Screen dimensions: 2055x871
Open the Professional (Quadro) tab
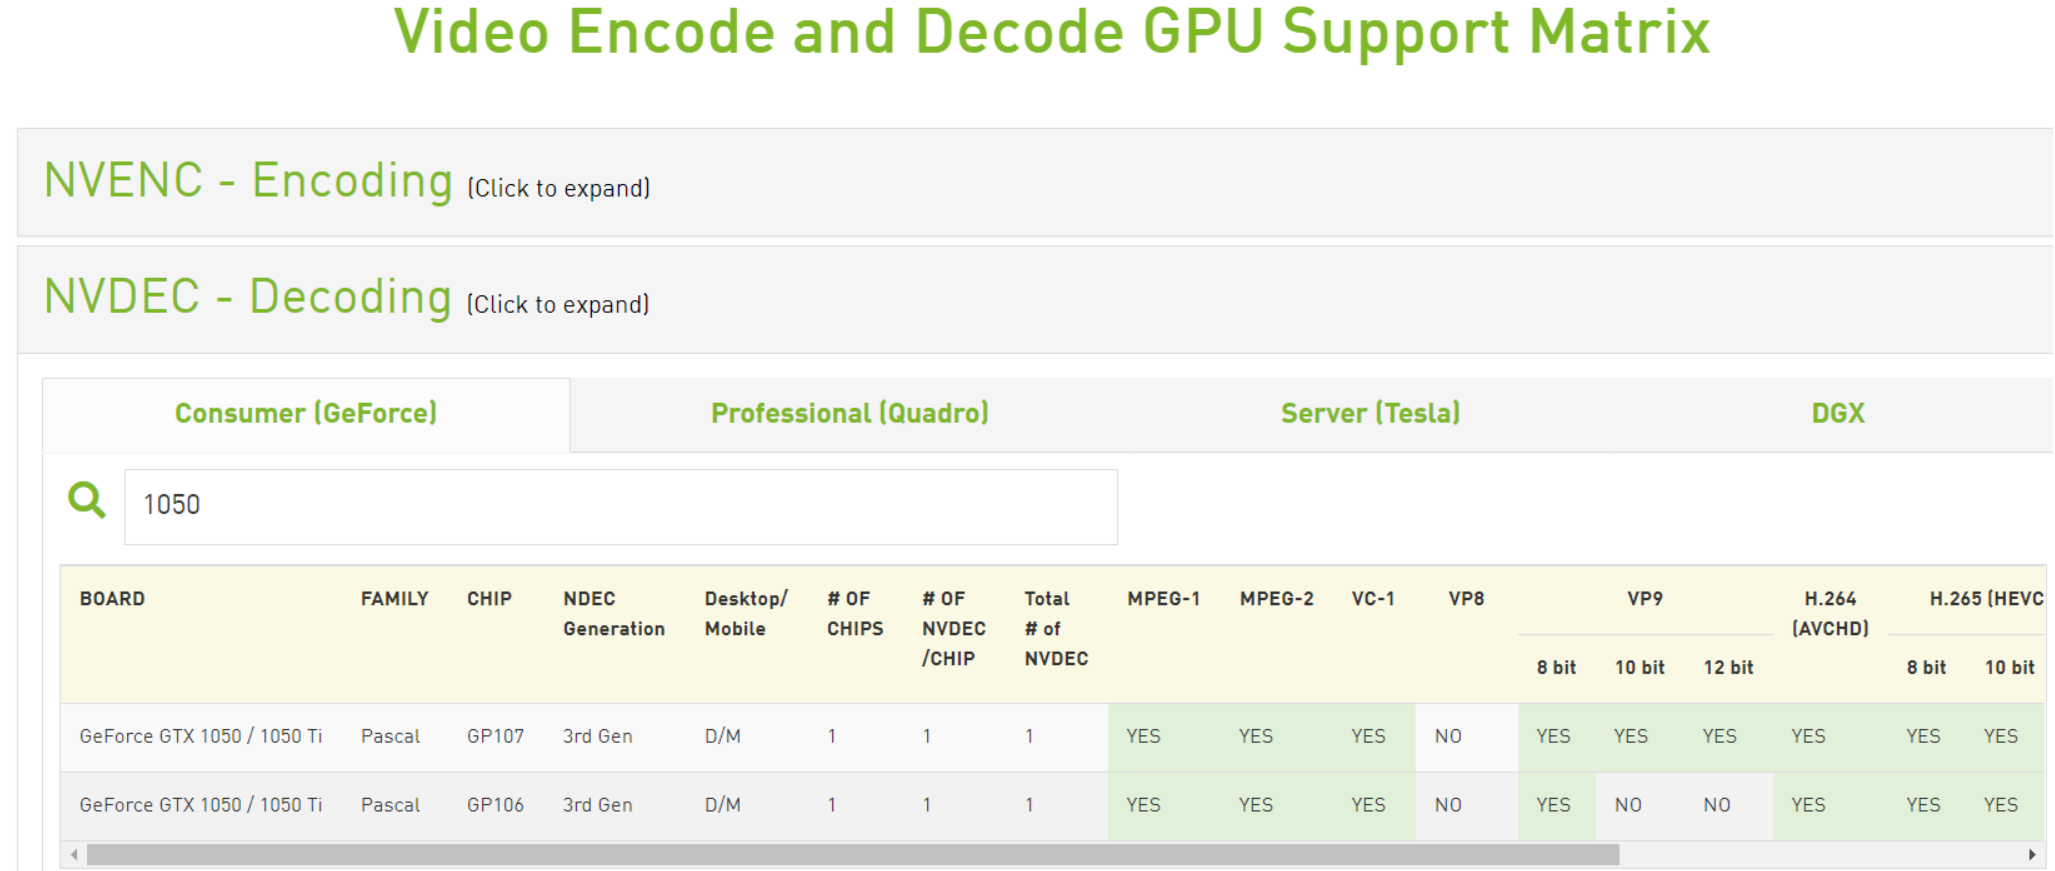850,414
